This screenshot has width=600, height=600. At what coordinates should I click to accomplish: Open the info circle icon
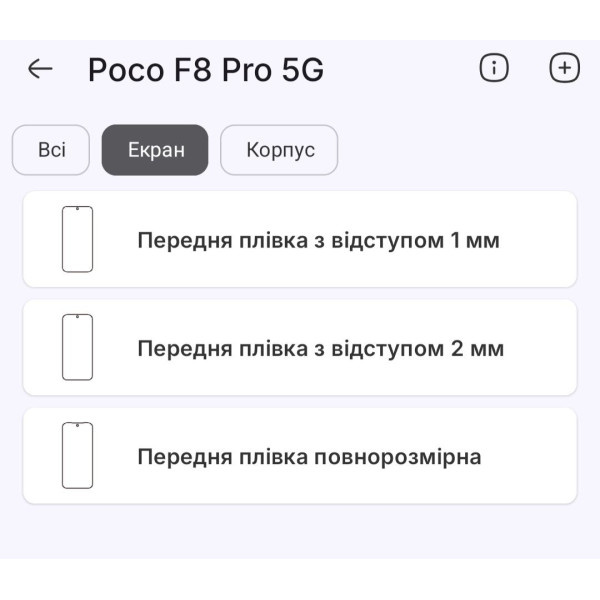click(x=494, y=68)
